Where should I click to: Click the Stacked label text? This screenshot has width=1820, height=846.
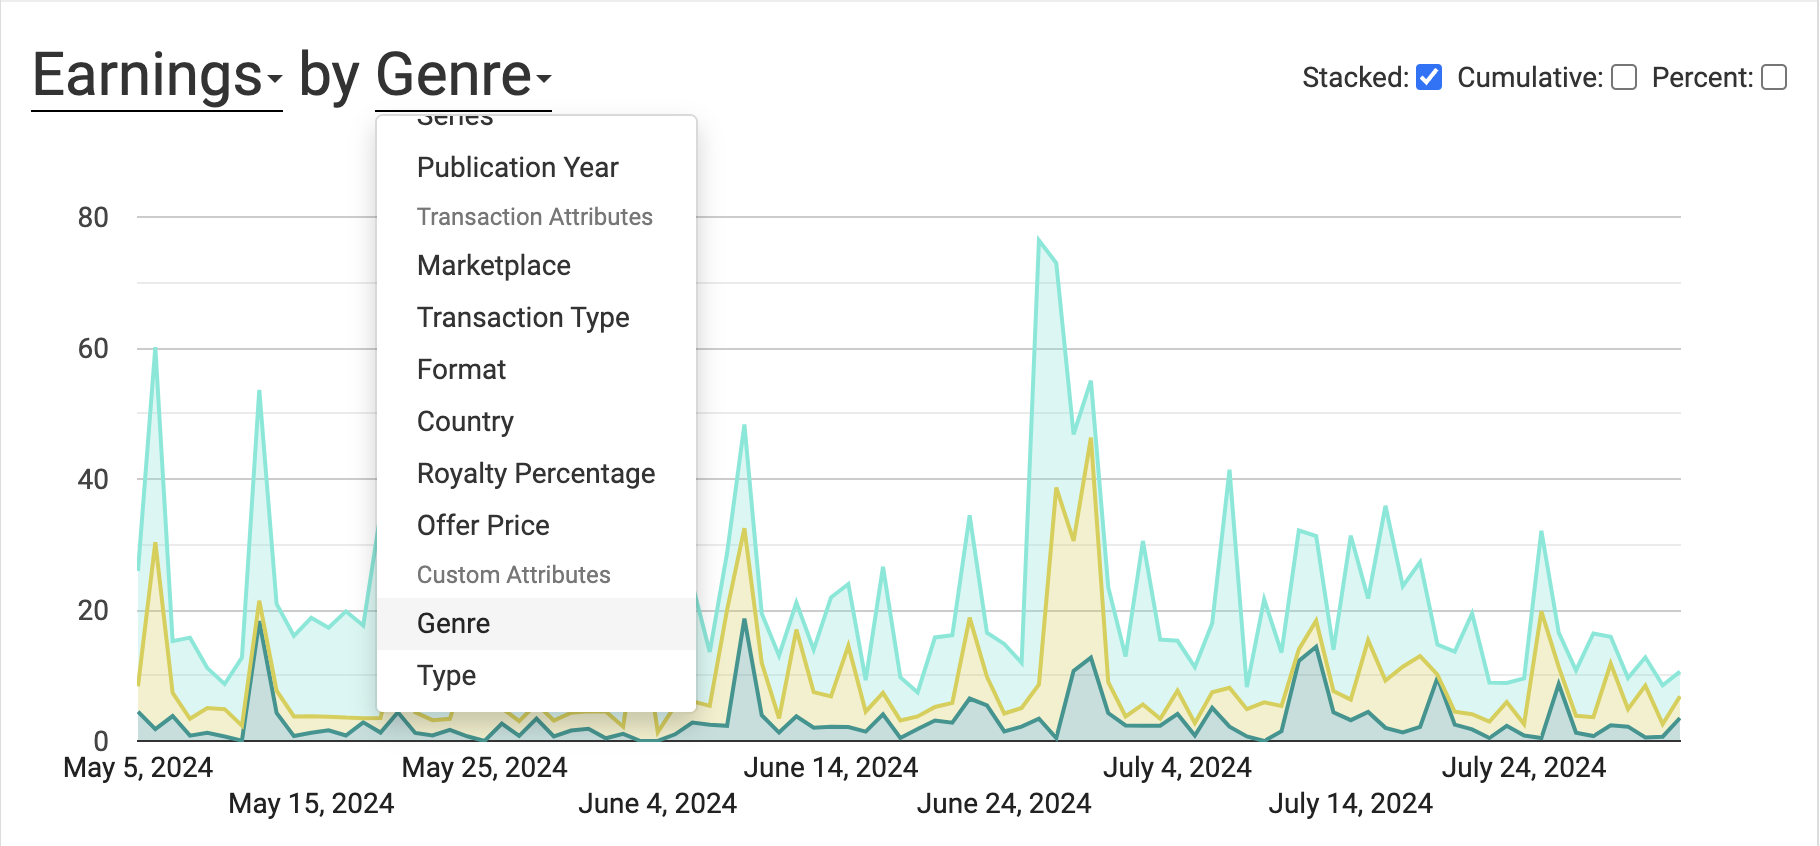pyautogui.click(x=1355, y=77)
